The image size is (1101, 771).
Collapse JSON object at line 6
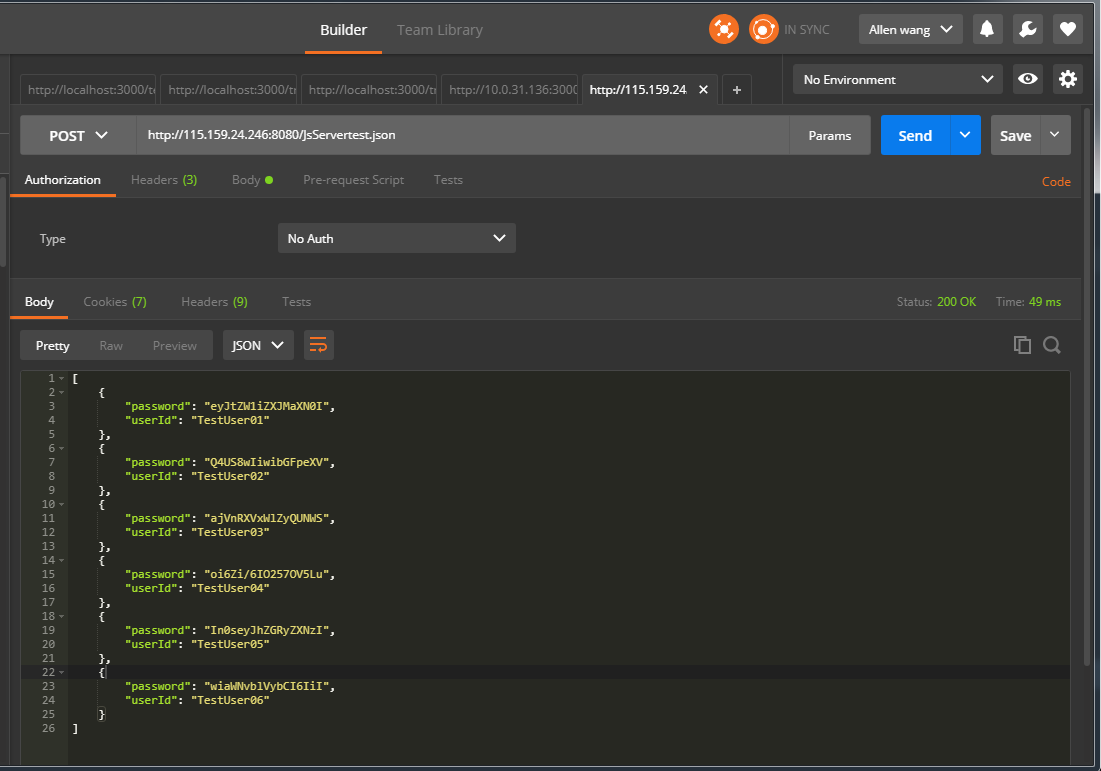[x=61, y=449]
